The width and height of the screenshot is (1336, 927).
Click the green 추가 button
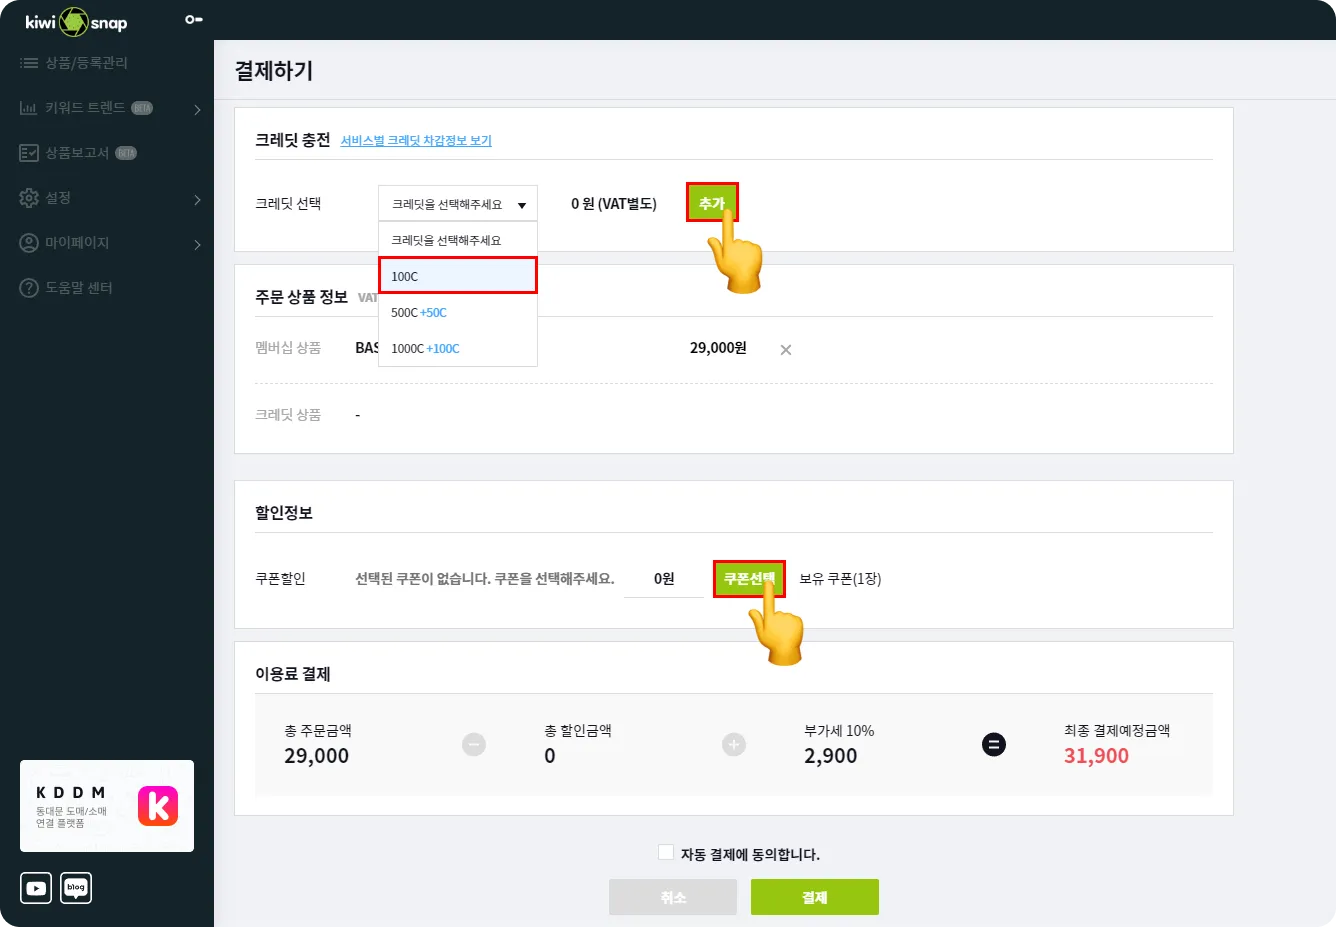point(712,203)
